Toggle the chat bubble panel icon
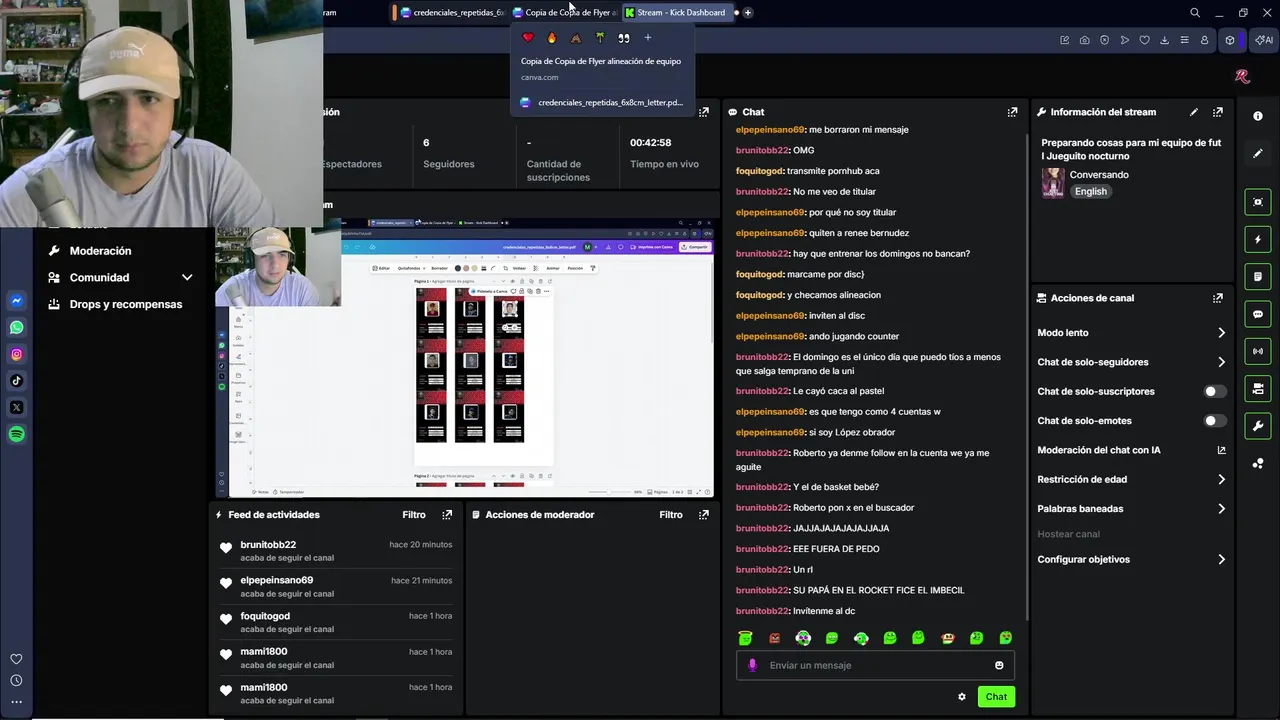The width and height of the screenshot is (1280, 720). pyautogui.click(x=1258, y=314)
